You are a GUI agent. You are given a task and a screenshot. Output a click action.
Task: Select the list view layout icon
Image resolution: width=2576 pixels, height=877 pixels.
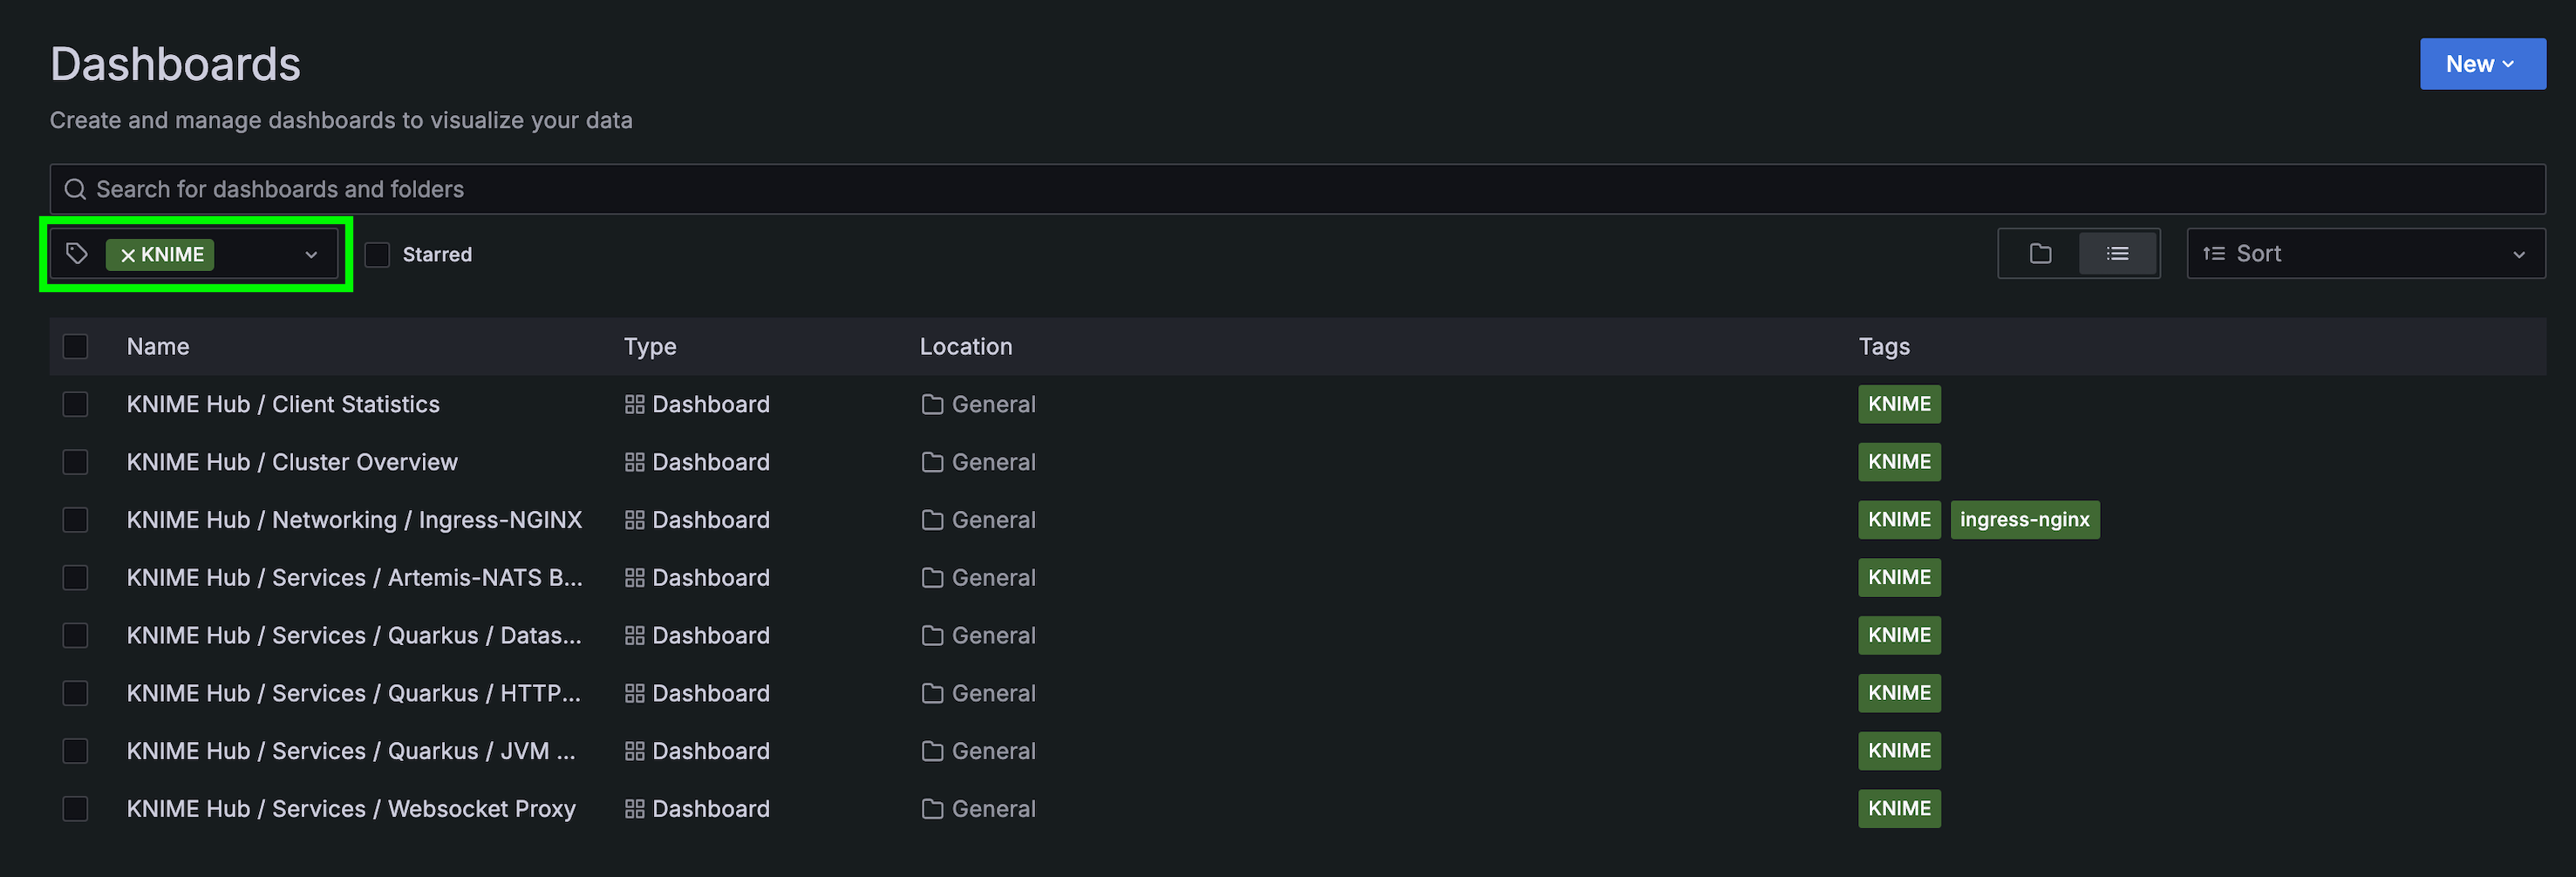pyautogui.click(x=2118, y=253)
